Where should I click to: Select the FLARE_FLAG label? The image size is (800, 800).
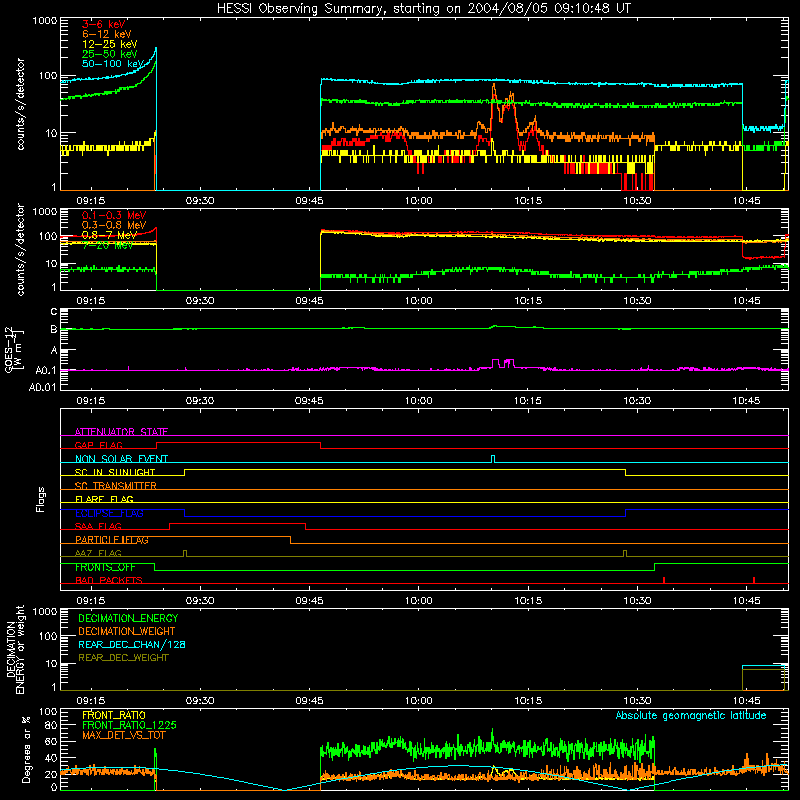104,499
